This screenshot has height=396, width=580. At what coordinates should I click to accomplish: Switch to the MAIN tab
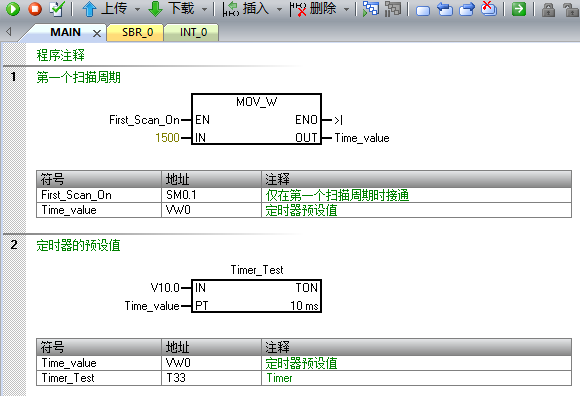click(x=65, y=33)
